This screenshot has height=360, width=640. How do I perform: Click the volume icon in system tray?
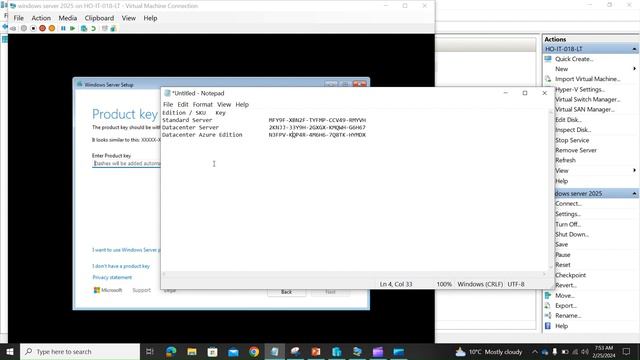585,351
